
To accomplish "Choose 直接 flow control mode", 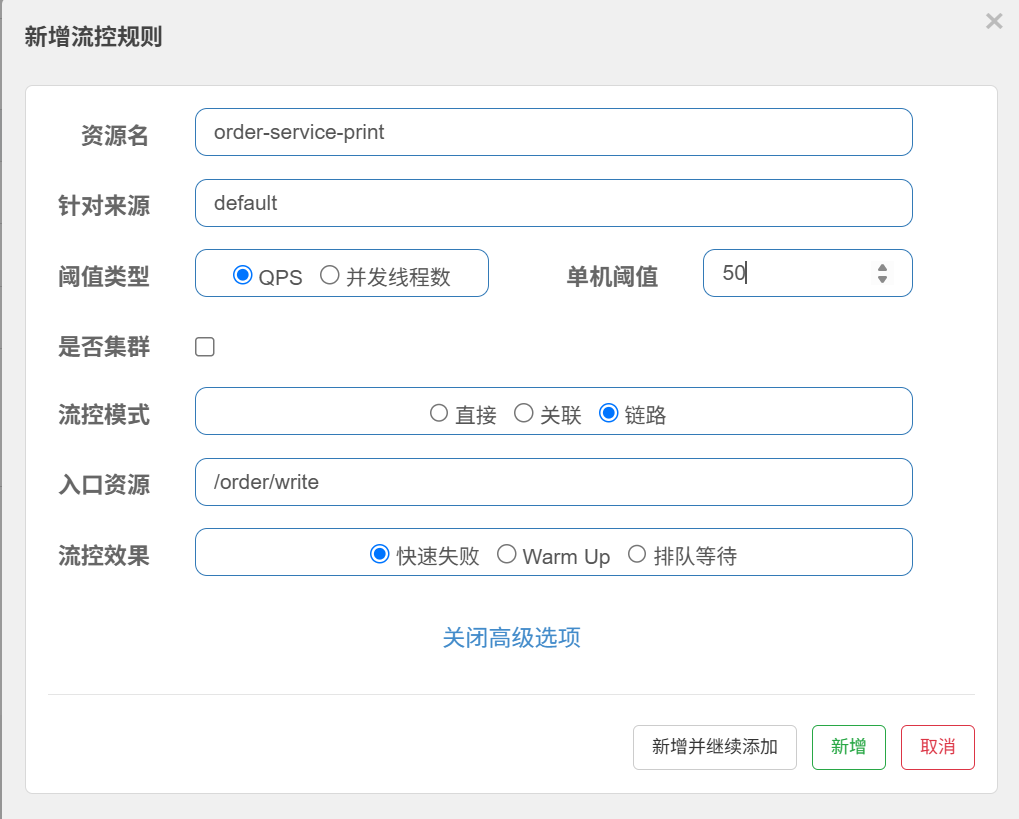I will tap(439, 413).
